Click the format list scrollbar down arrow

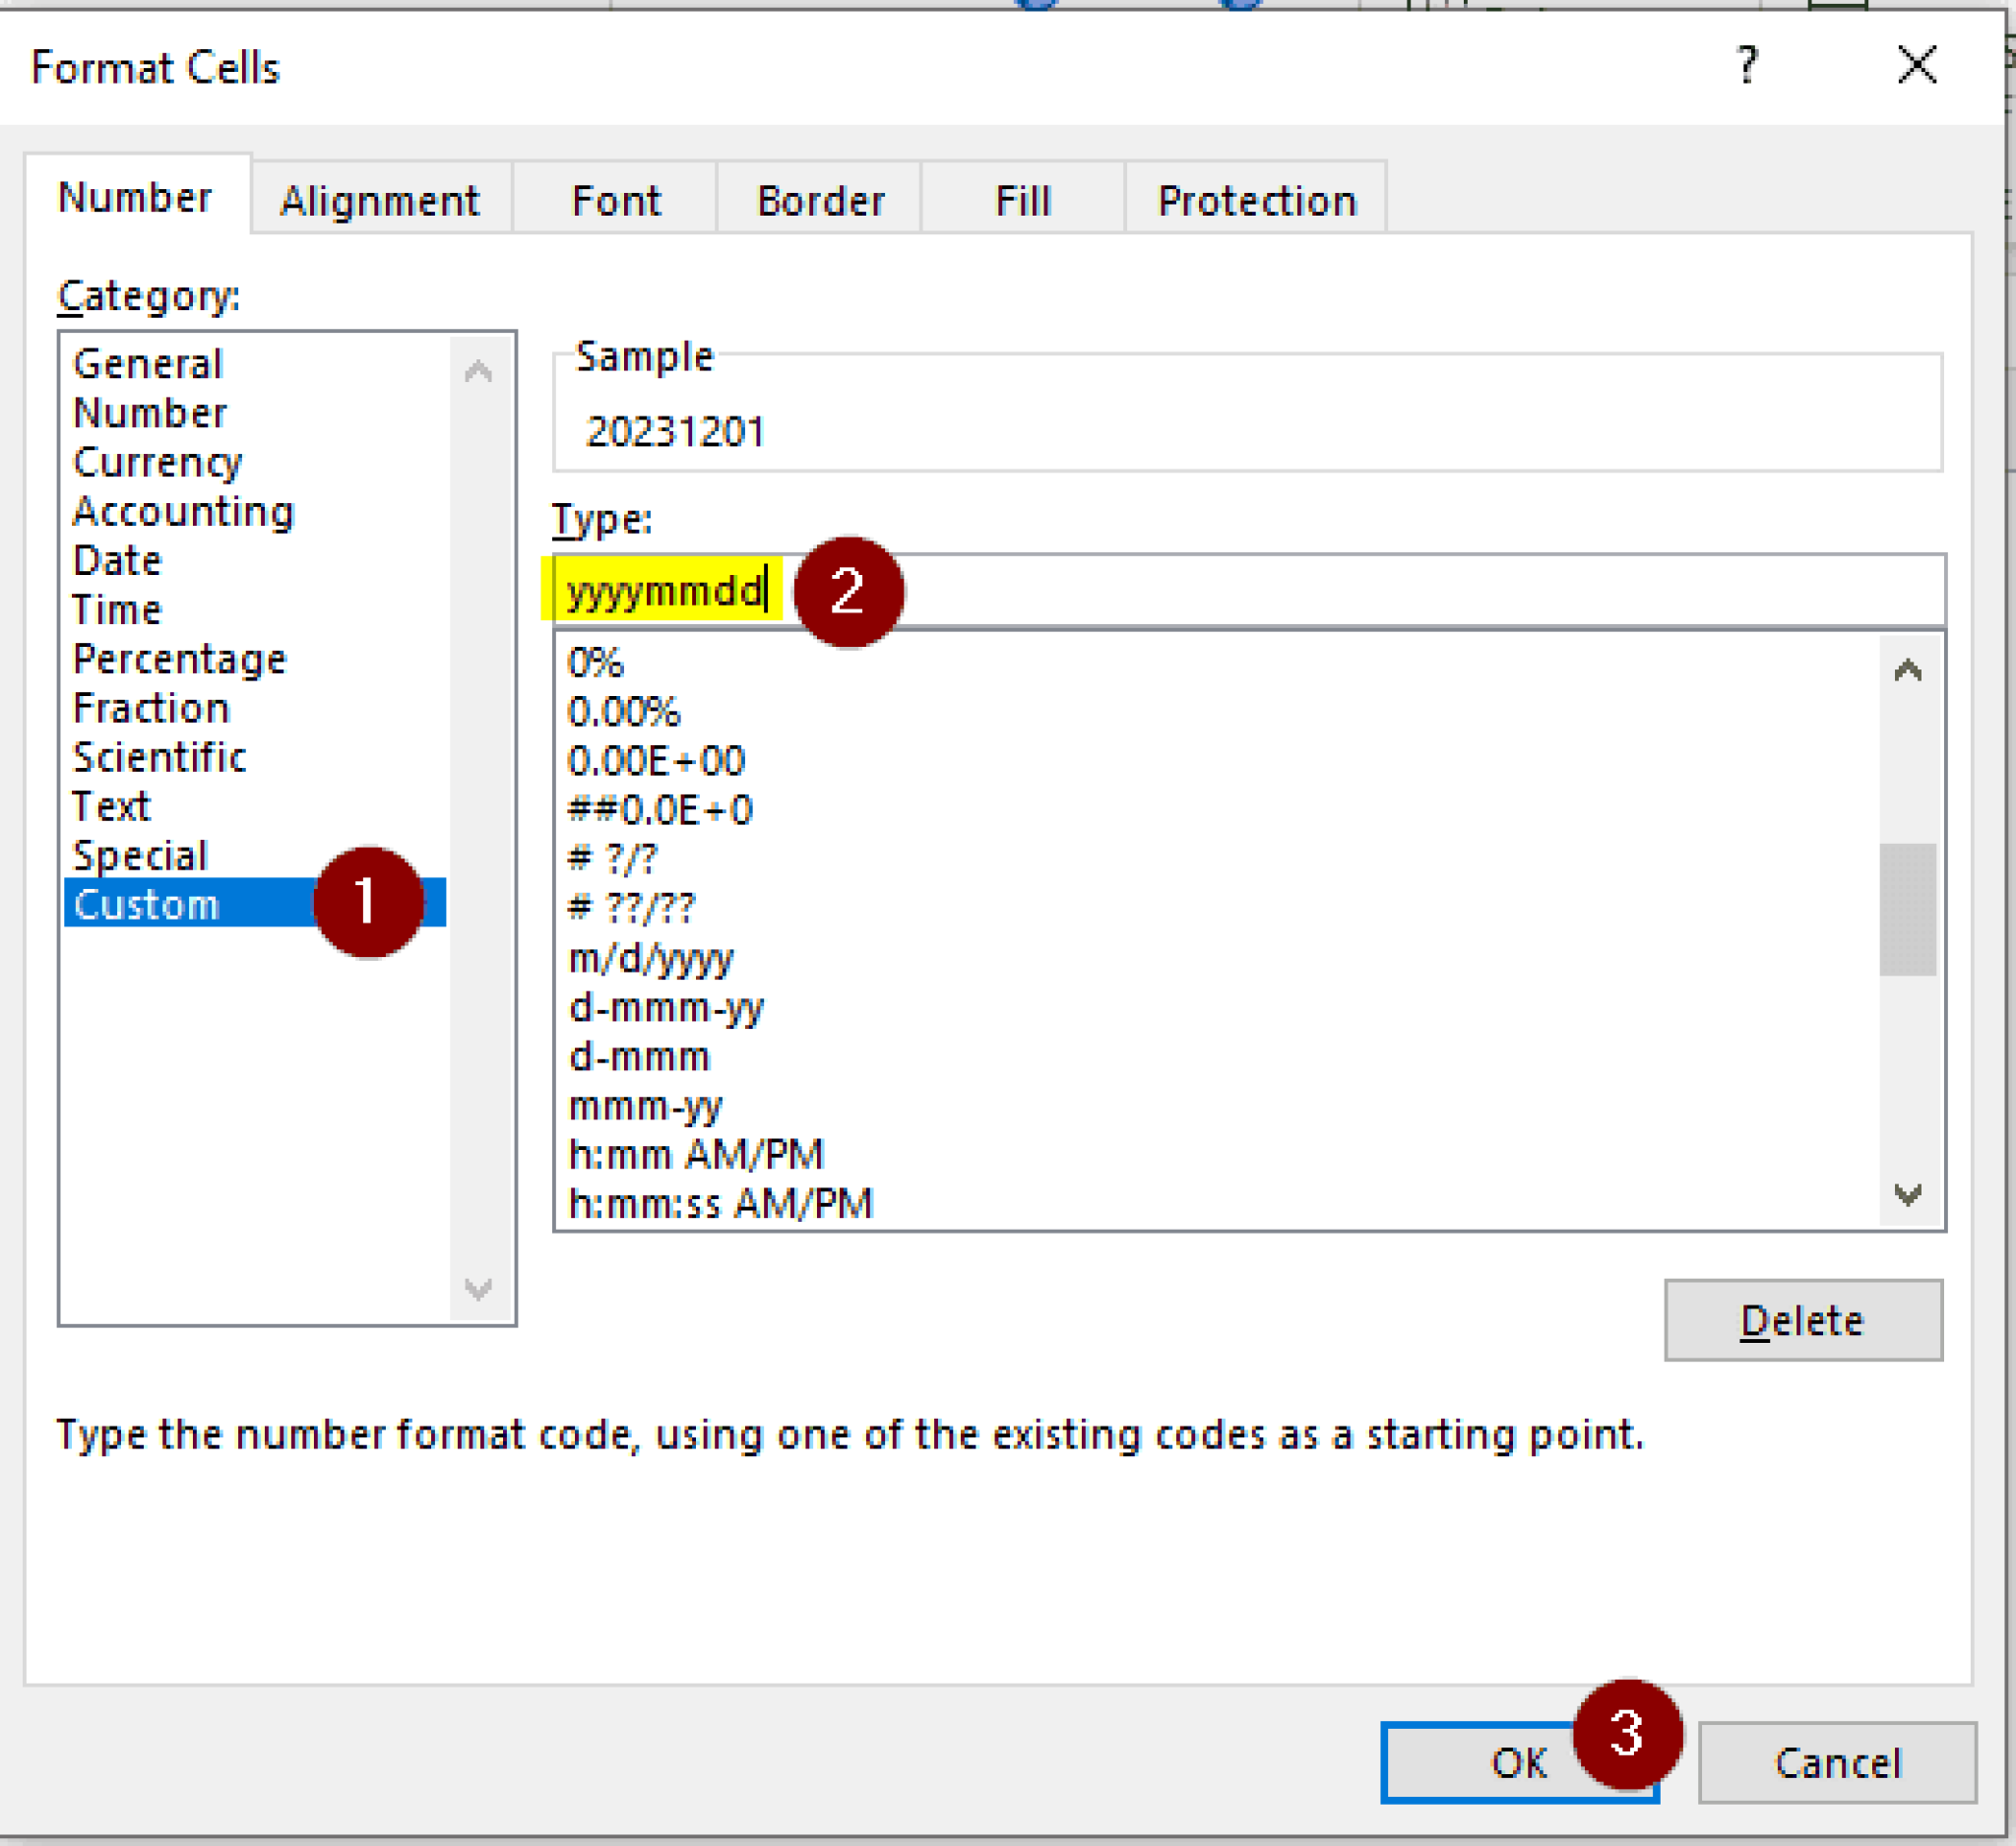[x=1908, y=1194]
